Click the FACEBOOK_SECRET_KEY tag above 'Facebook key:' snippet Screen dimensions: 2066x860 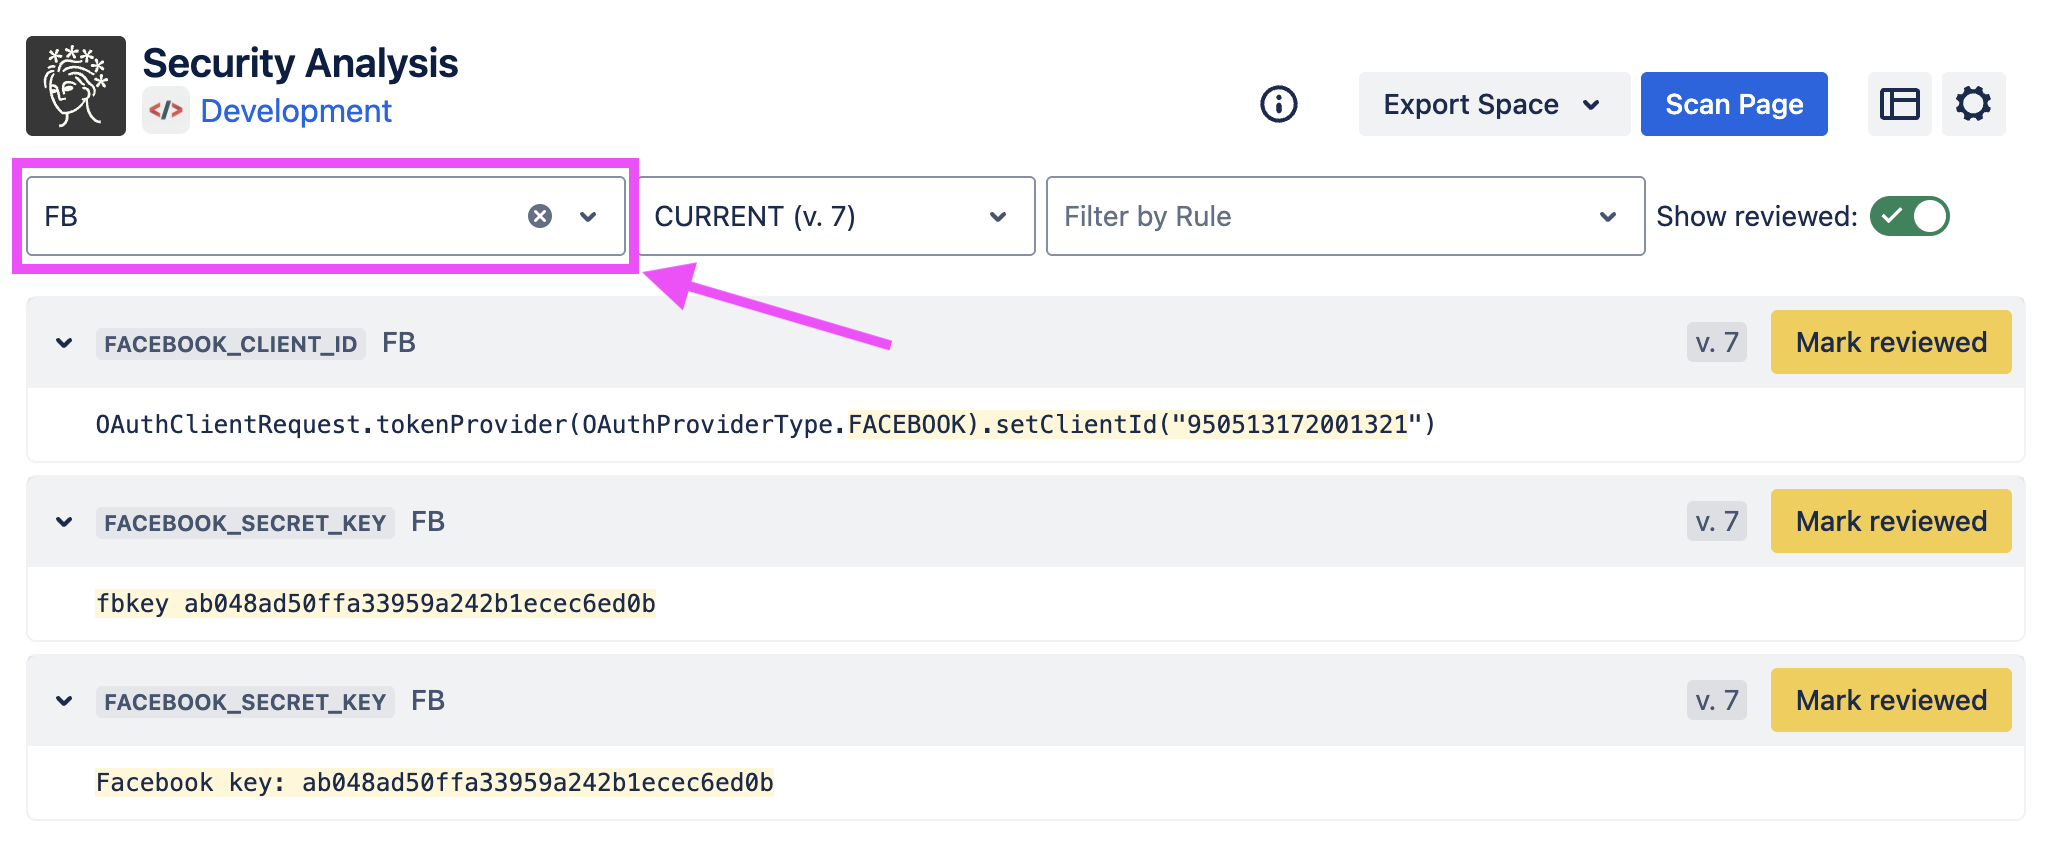[x=245, y=701]
